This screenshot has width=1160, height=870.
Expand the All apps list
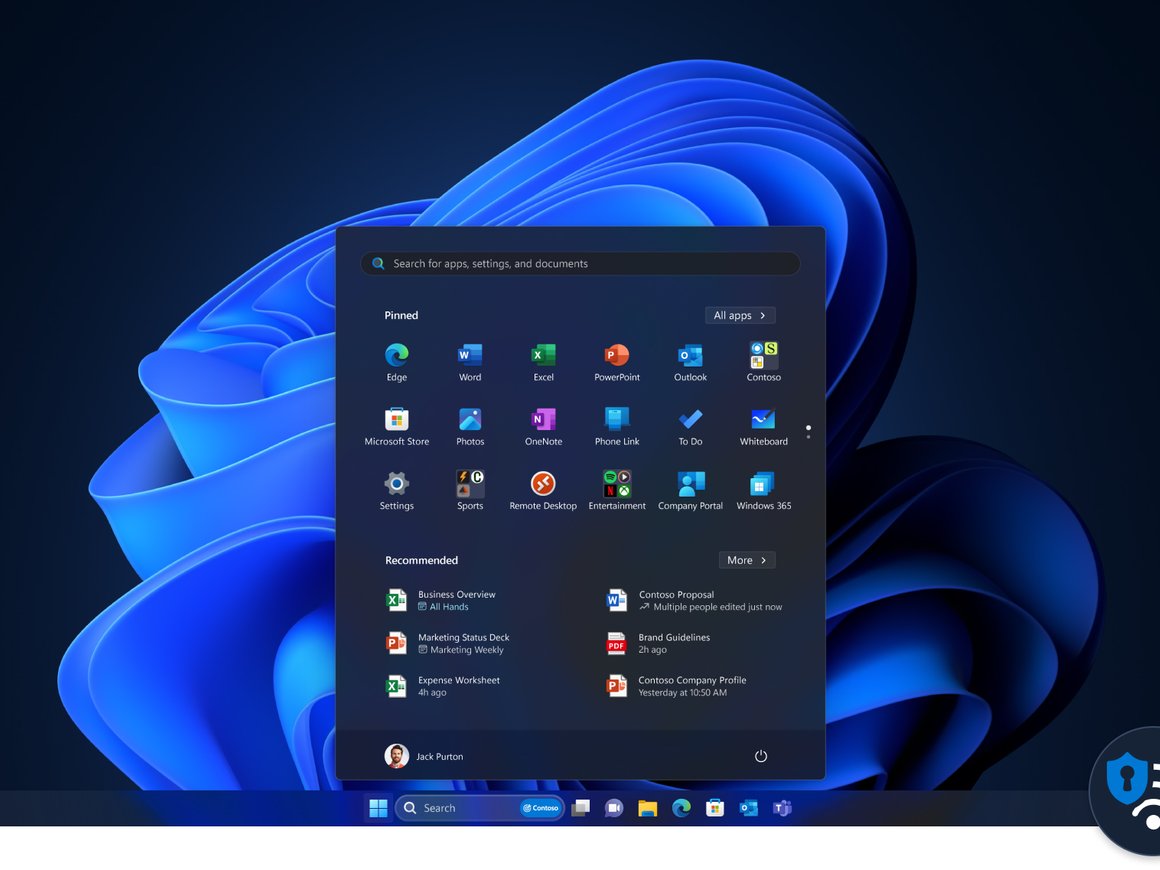point(740,315)
